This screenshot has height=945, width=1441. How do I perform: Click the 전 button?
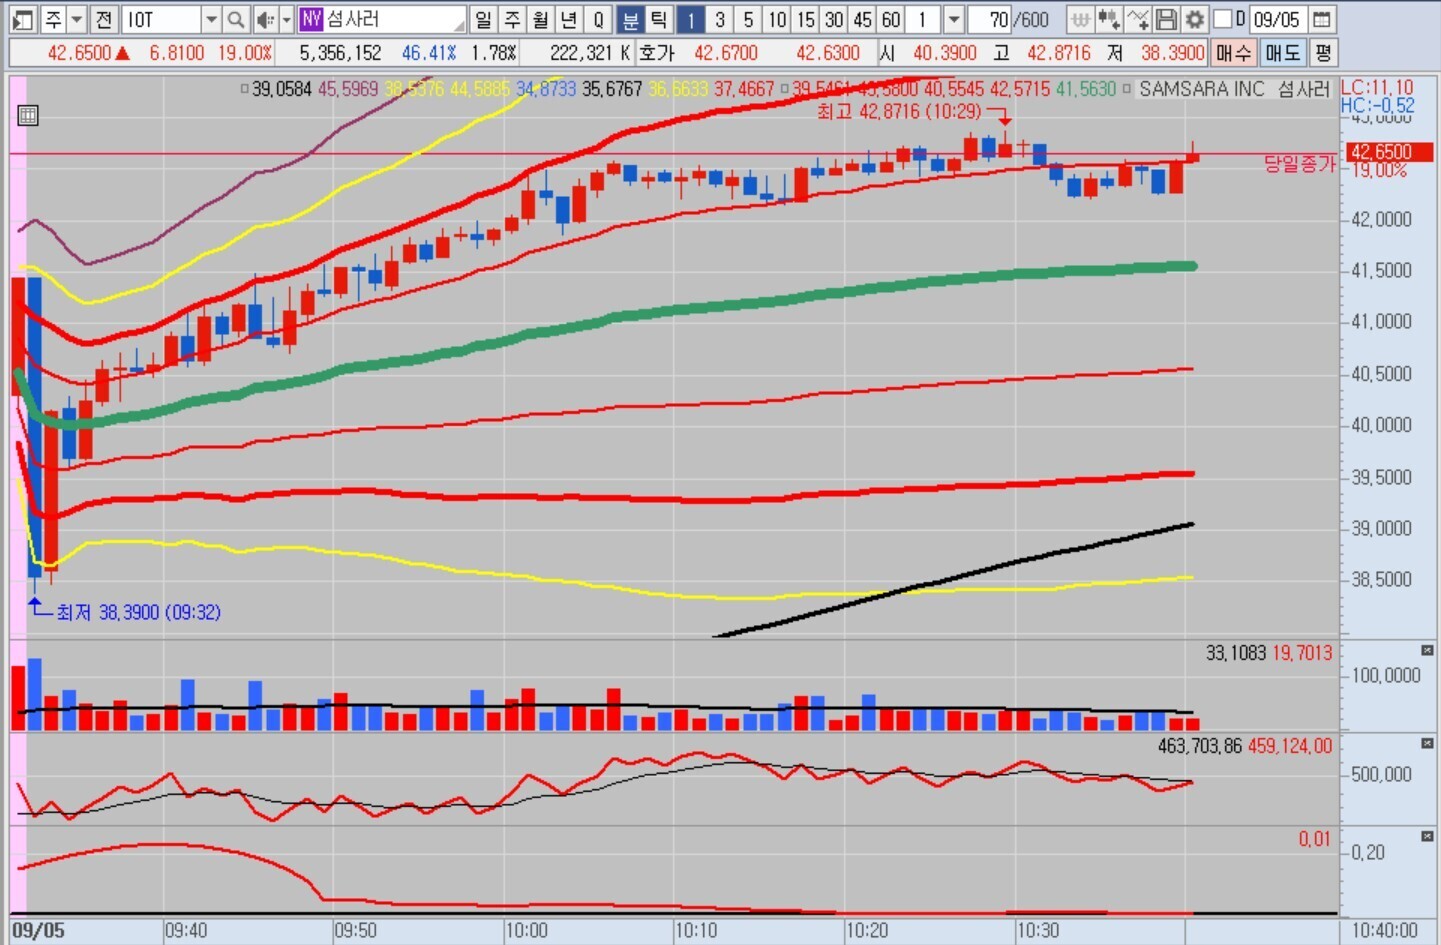tap(103, 19)
